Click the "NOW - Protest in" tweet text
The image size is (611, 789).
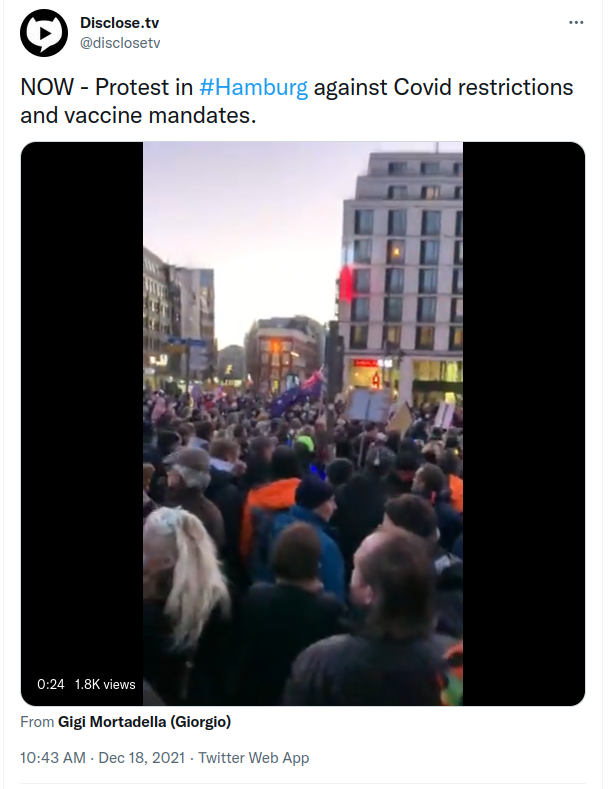tap(107, 88)
